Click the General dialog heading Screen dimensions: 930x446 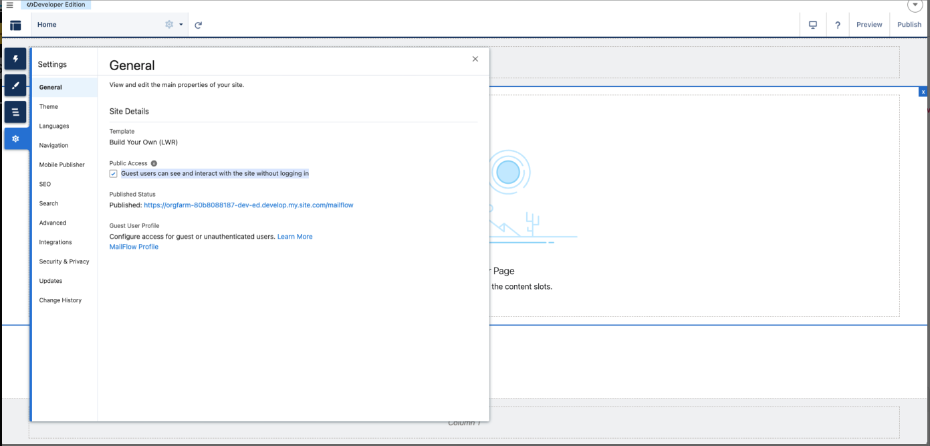[x=132, y=65]
